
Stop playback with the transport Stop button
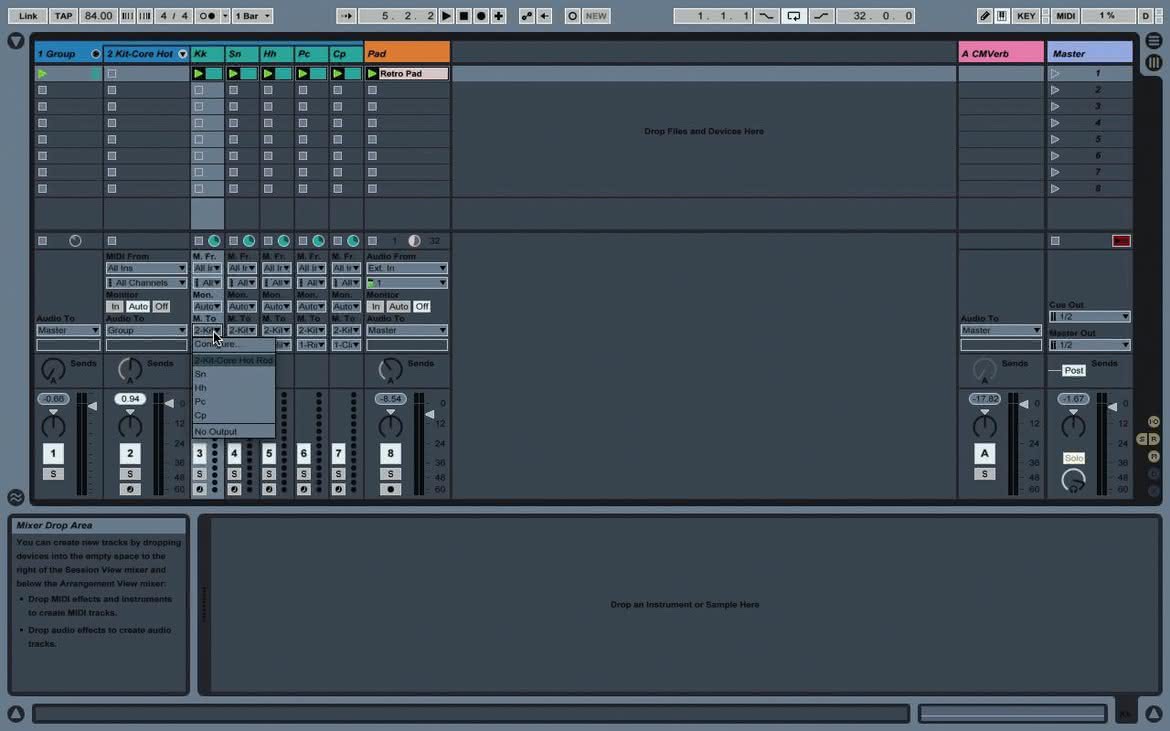[463, 16]
